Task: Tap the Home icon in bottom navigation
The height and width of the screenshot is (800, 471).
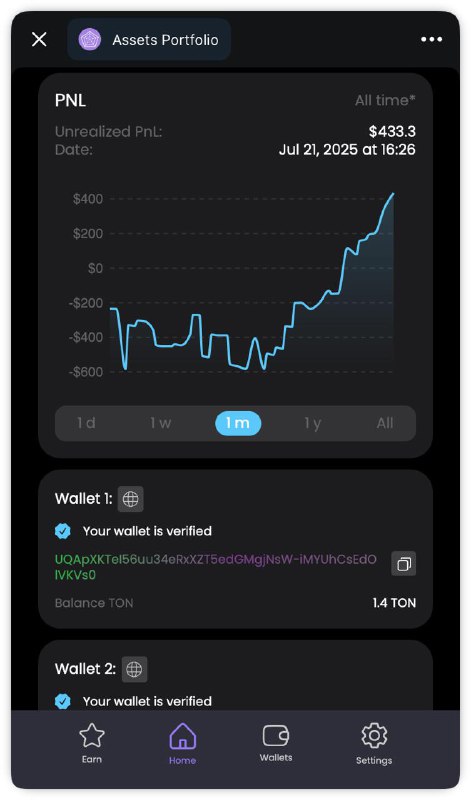Action: pyautogui.click(x=182, y=736)
